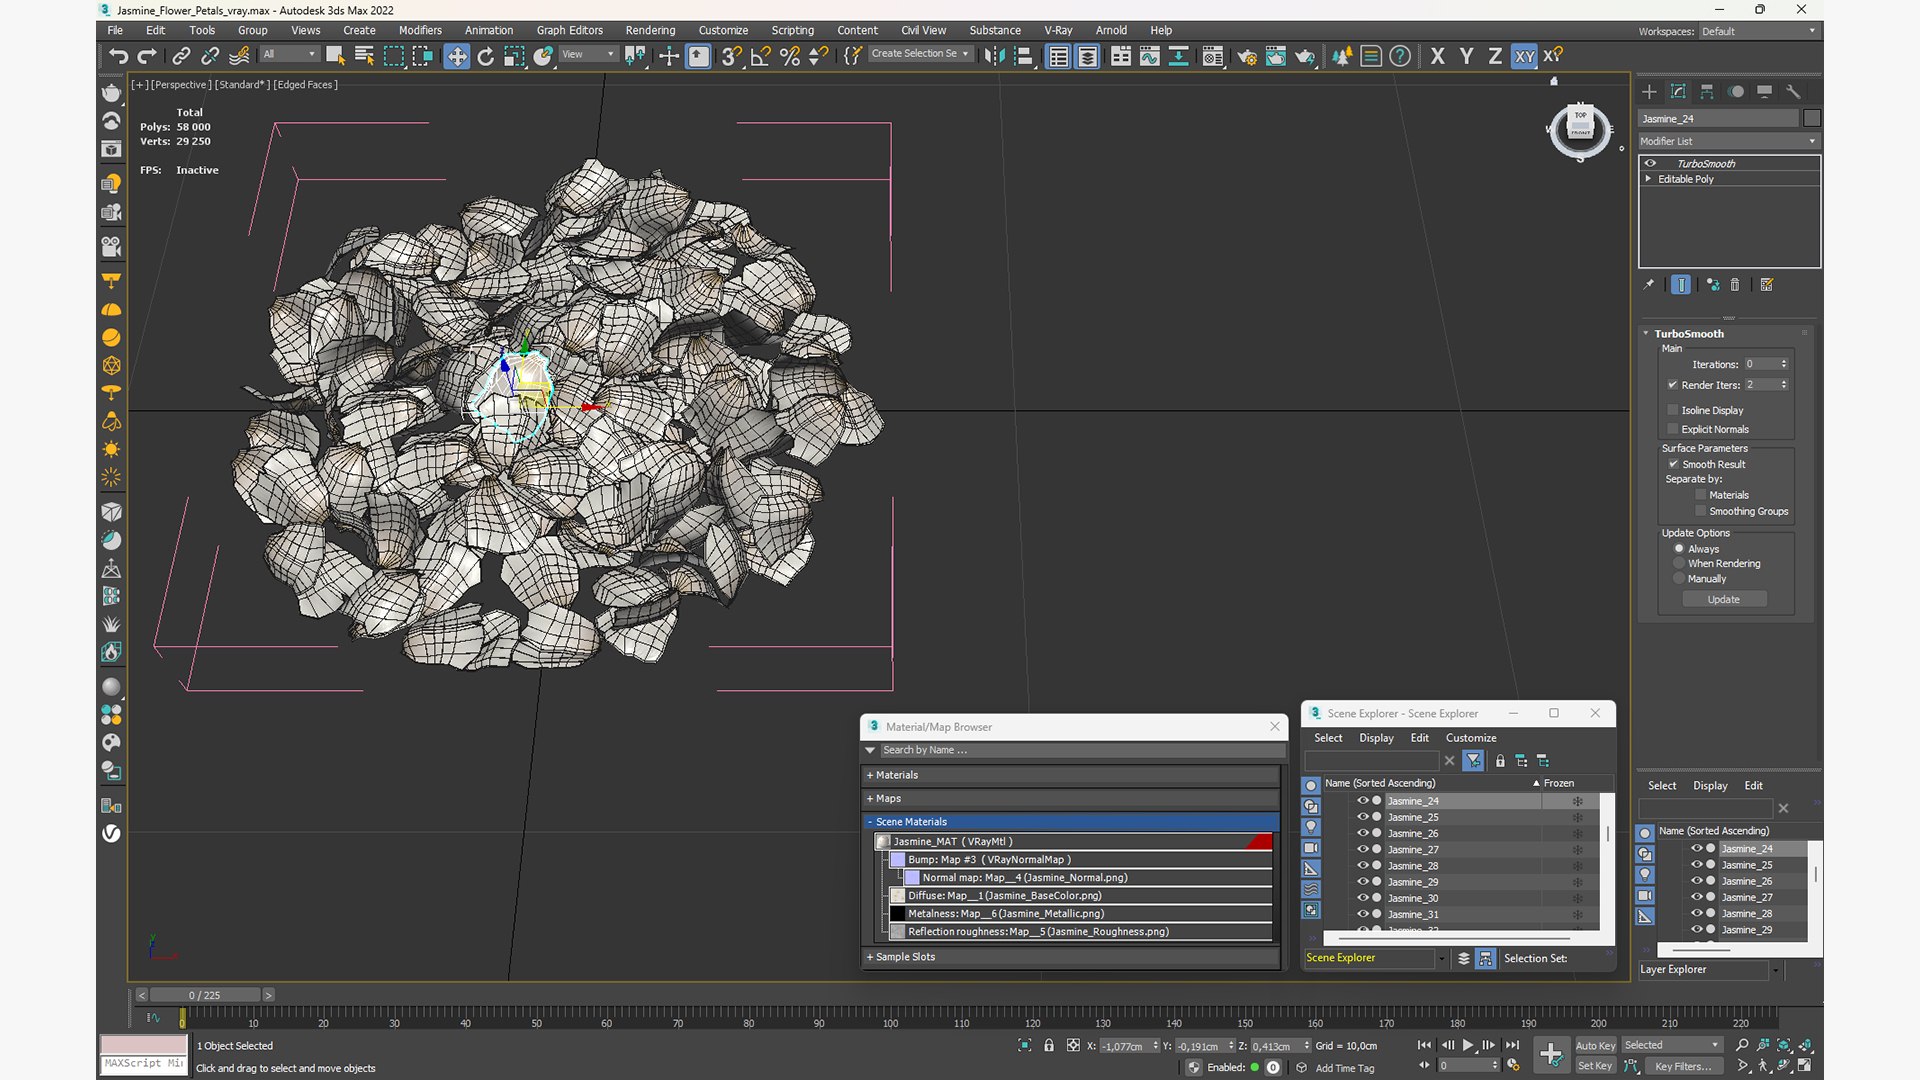Screen dimensions: 1920x1080
Task: Click the Update button in TurboSmooth
Action: [x=1723, y=599]
